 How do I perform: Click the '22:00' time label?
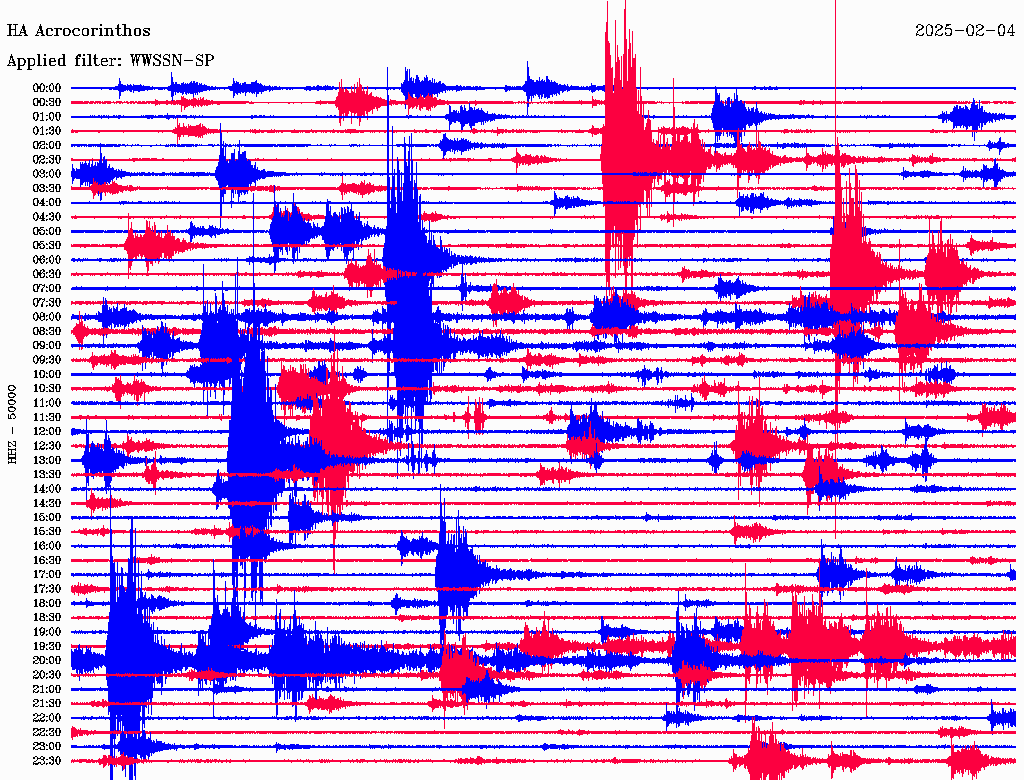[x=46, y=718]
